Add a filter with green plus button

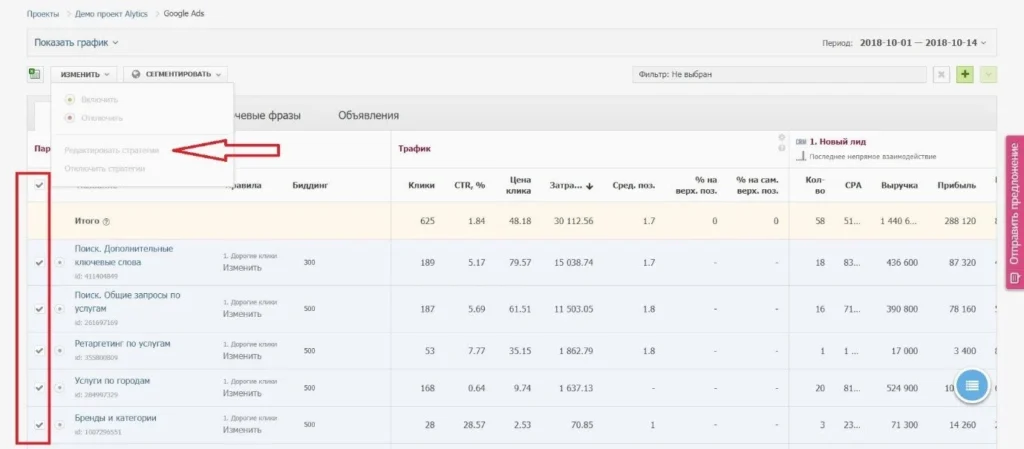click(x=965, y=74)
